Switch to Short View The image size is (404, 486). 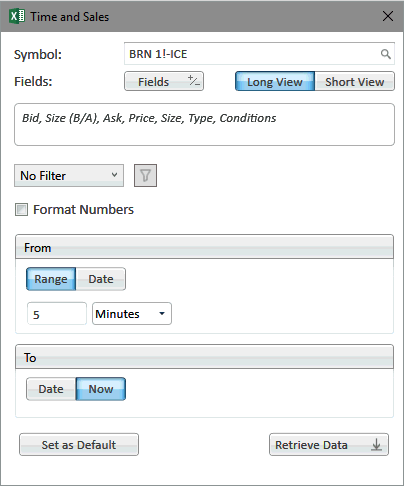pos(355,81)
